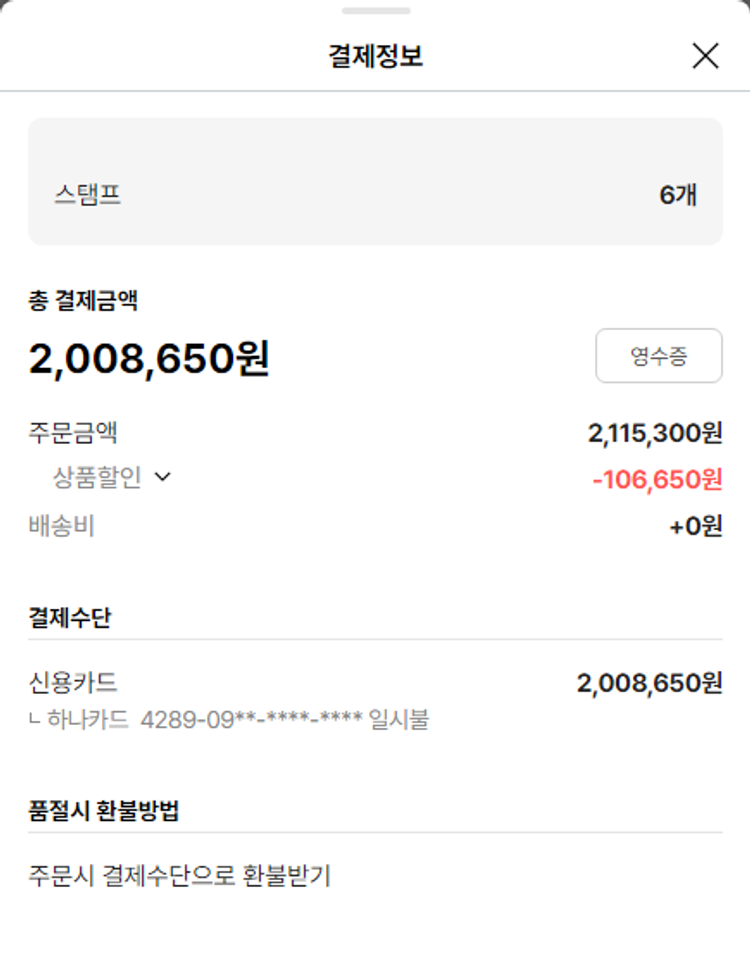
Task: Grab the sheet handle bar at top
Action: (375, 11)
